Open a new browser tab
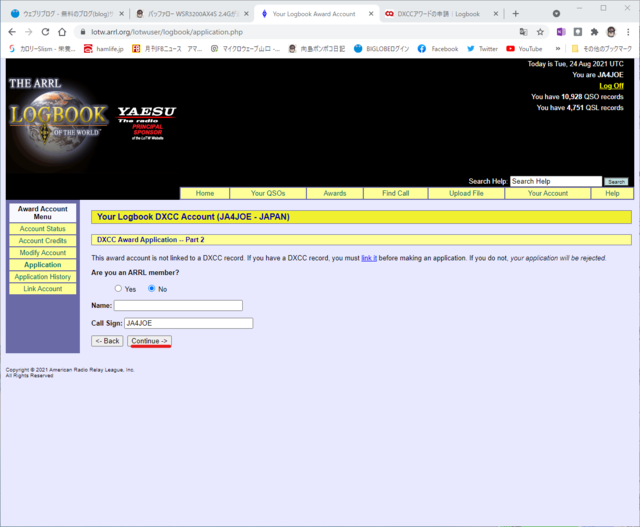The height and width of the screenshot is (527, 640). pyautogui.click(x=516, y=14)
